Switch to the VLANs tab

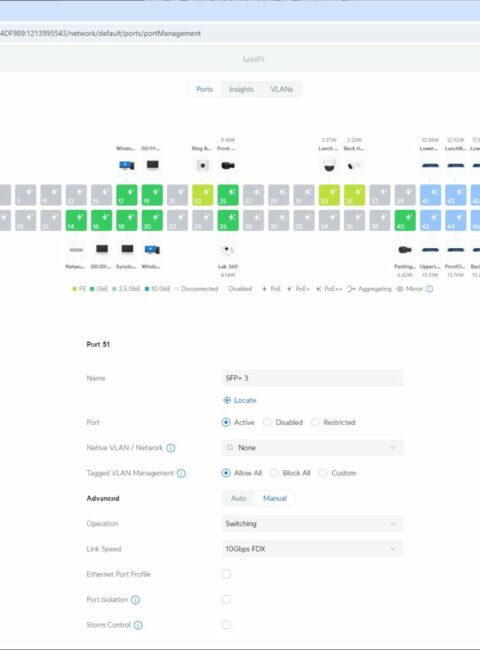point(281,89)
